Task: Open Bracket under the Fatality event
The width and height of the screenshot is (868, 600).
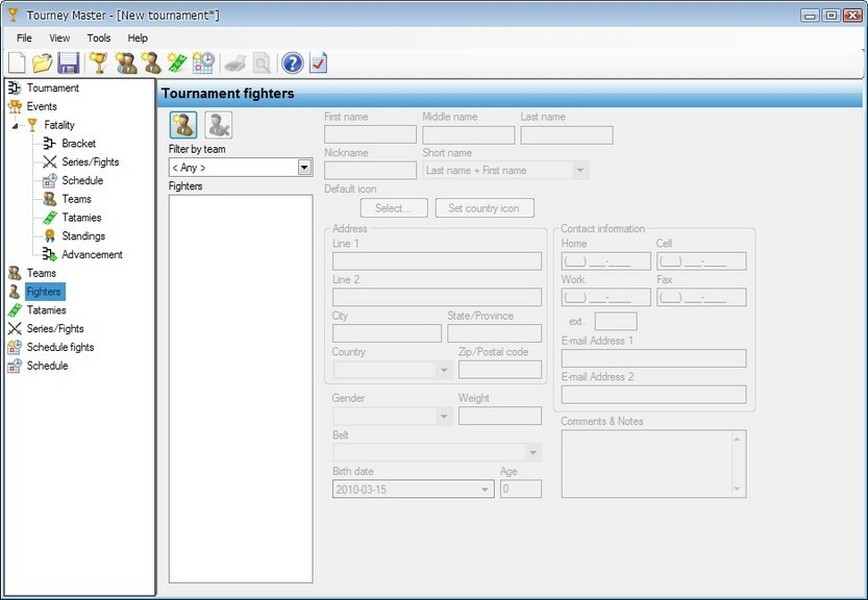Action: point(79,143)
